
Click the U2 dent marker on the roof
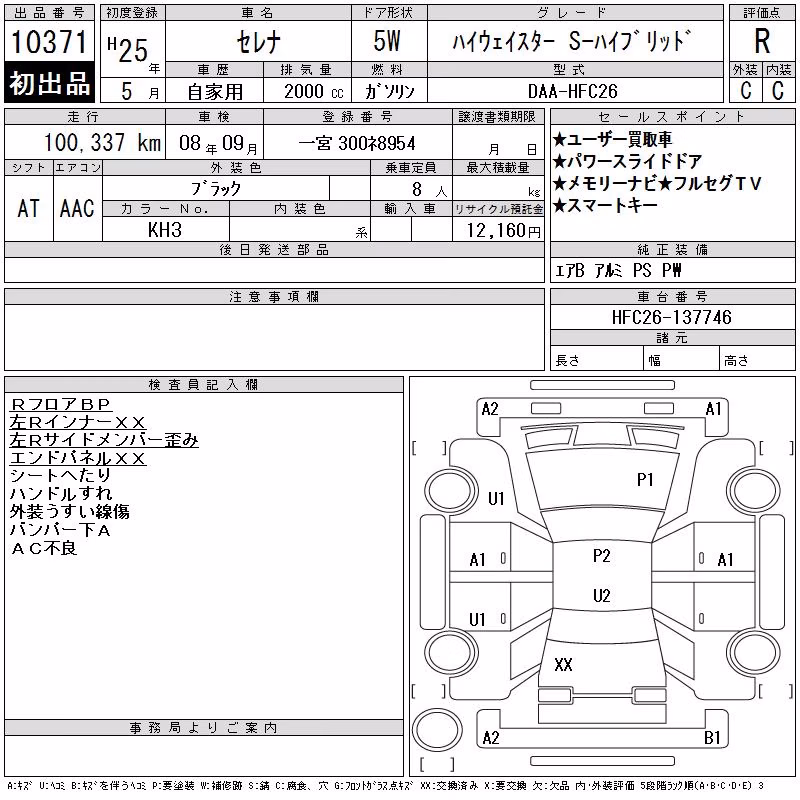coord(602,595)
